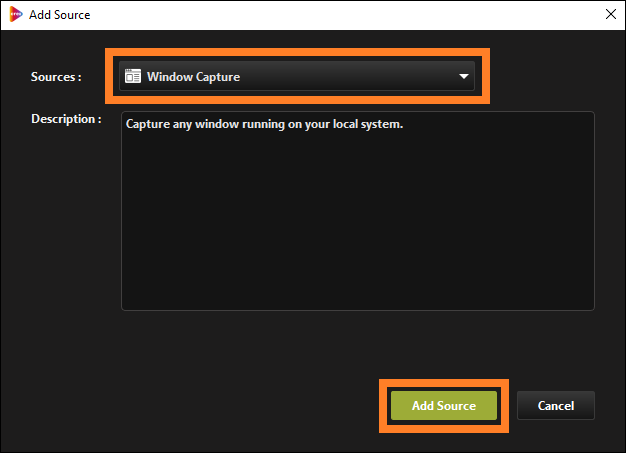
Task: Open the Sources dropdown showing Window Capture
Action: pyautogui.click(x=297, y=76)
